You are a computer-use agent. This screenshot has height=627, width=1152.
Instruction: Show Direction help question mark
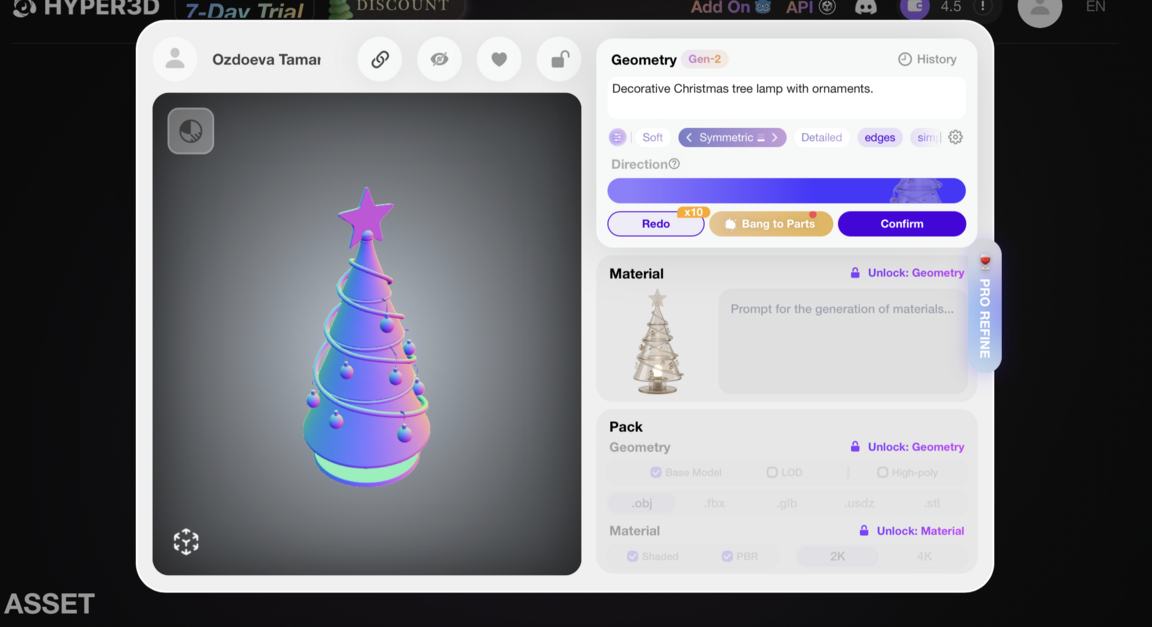pyautogui.click(x=674, y=164)
